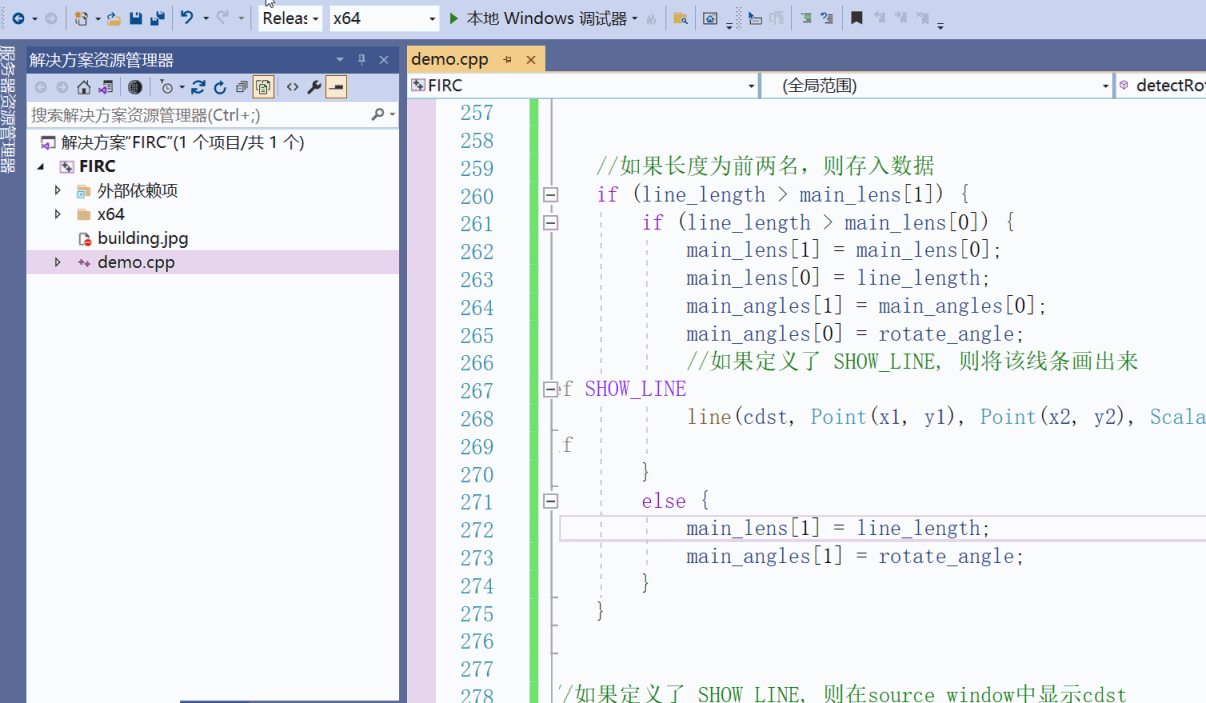Select demo.cpp file in Solution Explorer

click(136, 262)
